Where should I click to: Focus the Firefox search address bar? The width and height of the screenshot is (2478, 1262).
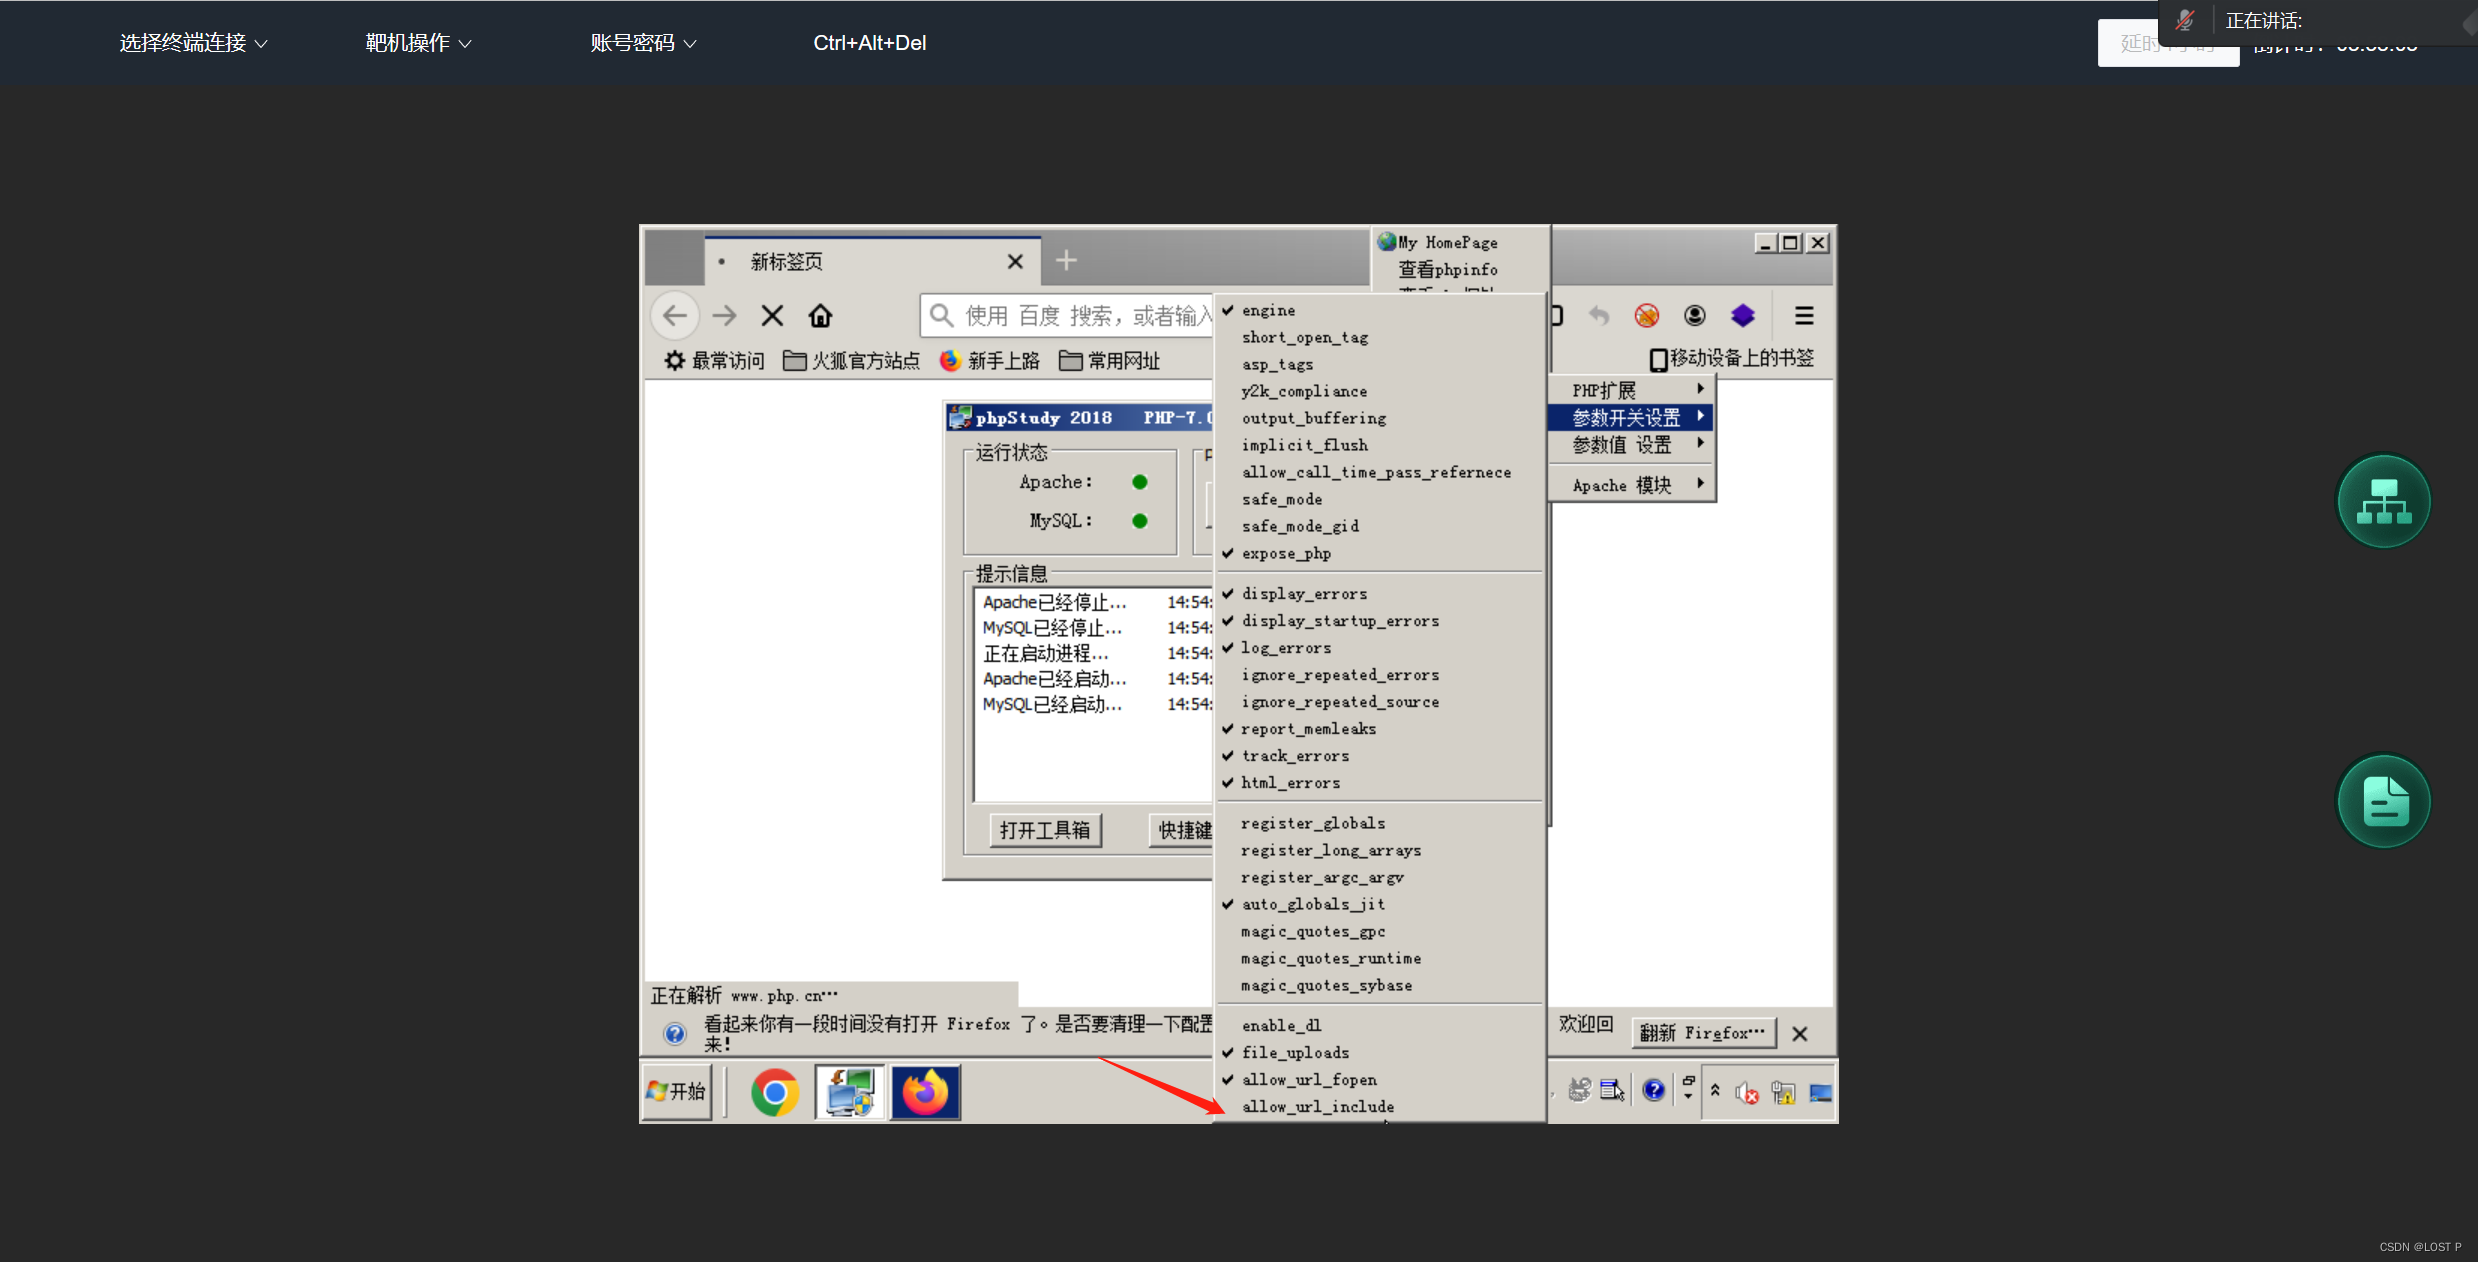(x=1067, y=316)
